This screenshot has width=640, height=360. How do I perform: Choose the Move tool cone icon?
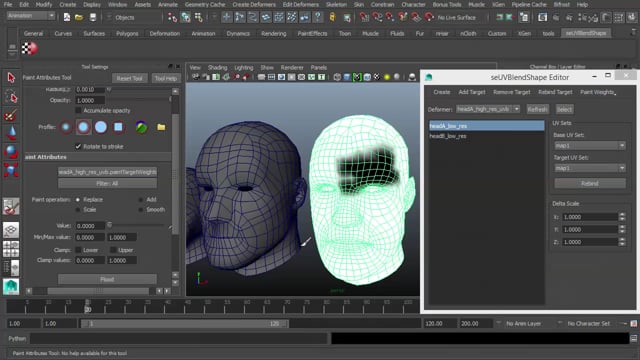[11, 133]
